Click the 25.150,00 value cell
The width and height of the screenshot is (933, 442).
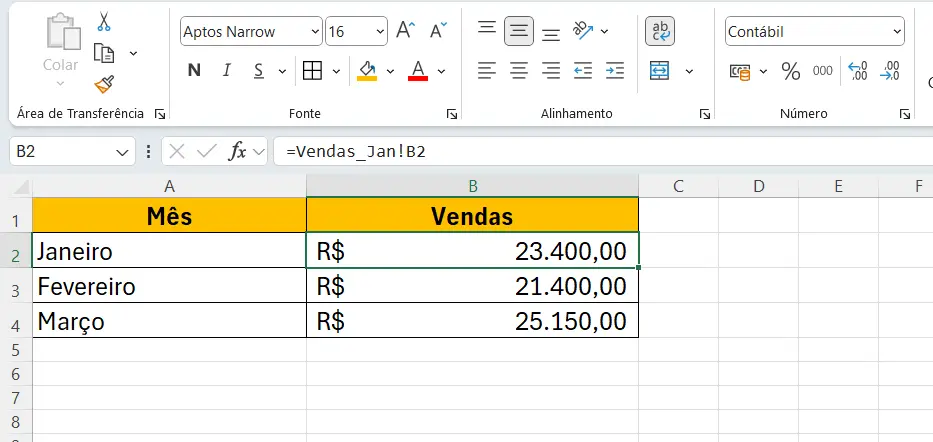click(x=473, y=321)
